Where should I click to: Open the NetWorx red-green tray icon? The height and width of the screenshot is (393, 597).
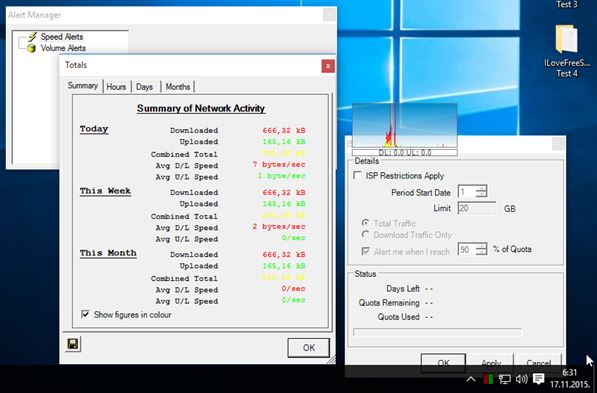[488, 379]
